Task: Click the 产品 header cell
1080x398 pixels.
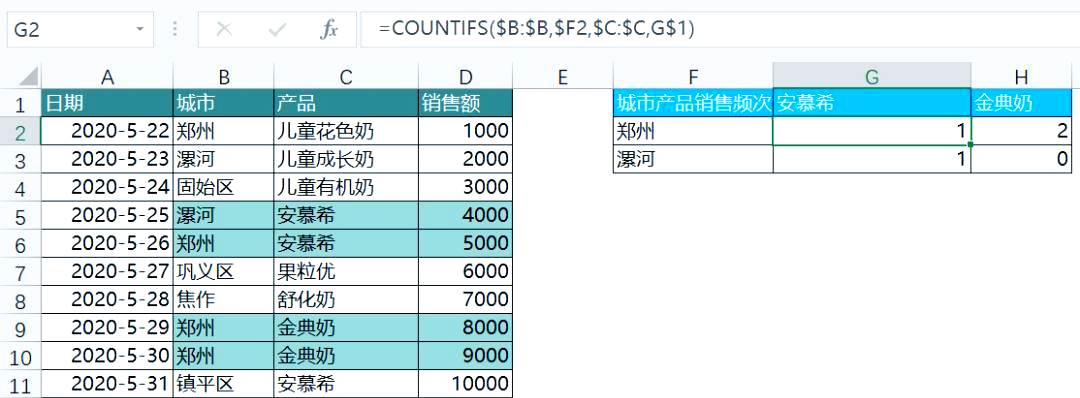Action: tap(346, 104)
